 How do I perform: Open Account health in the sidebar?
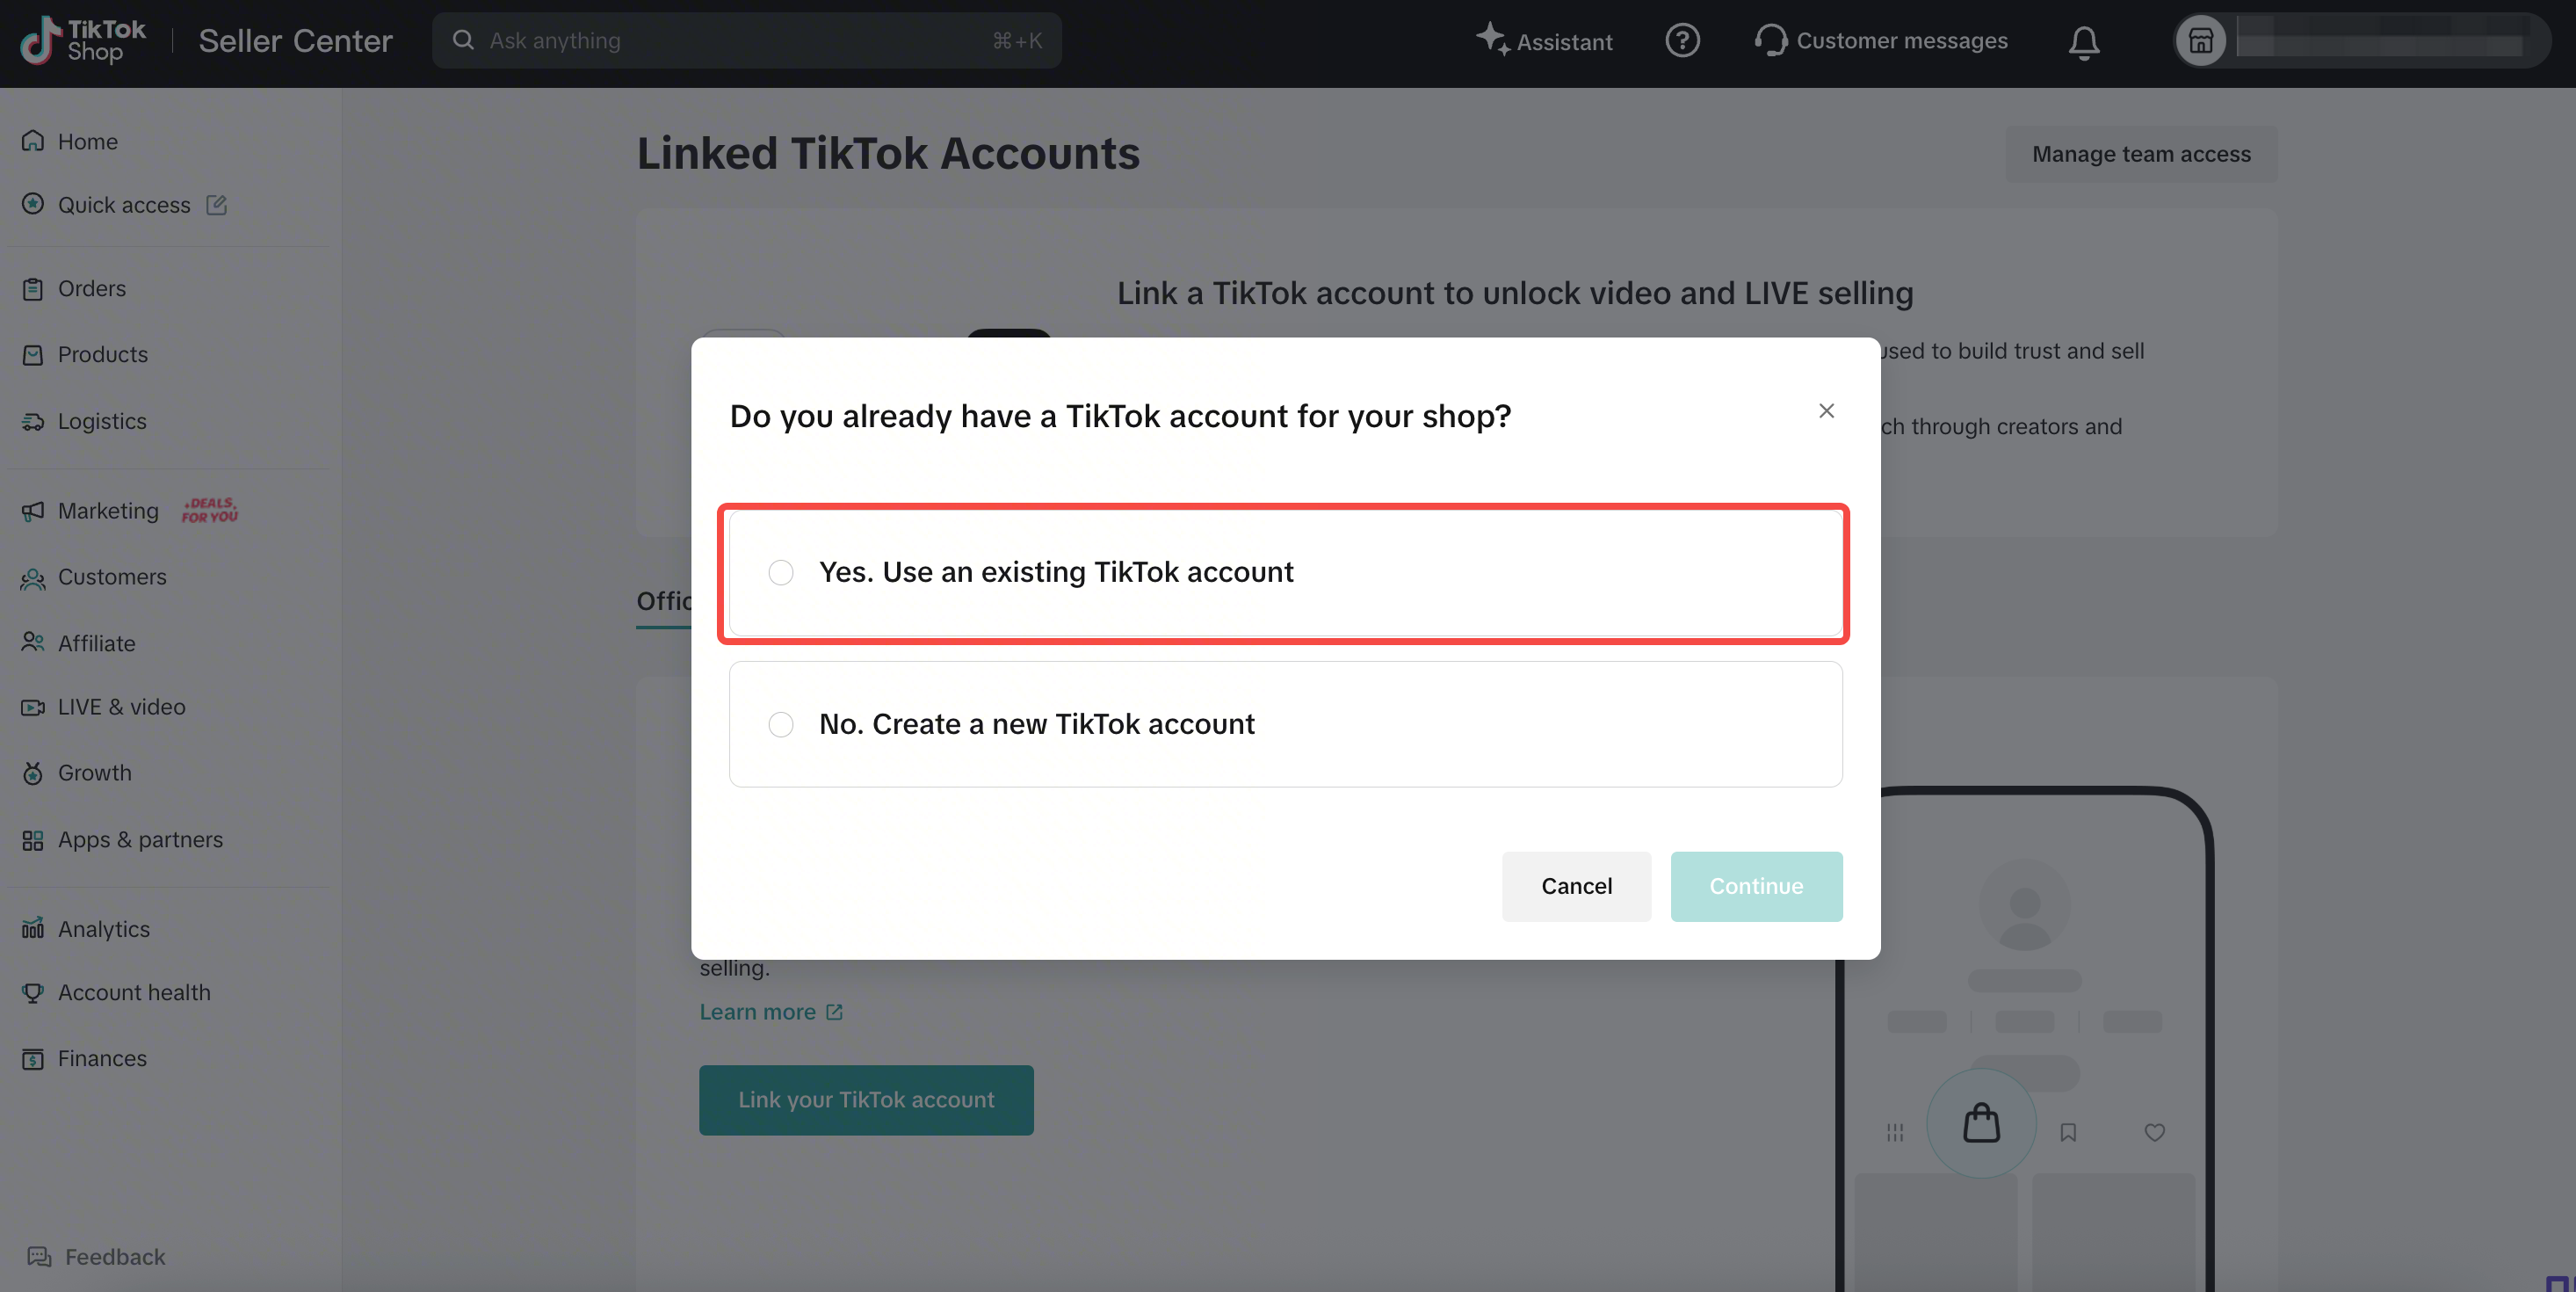(134, 993)
